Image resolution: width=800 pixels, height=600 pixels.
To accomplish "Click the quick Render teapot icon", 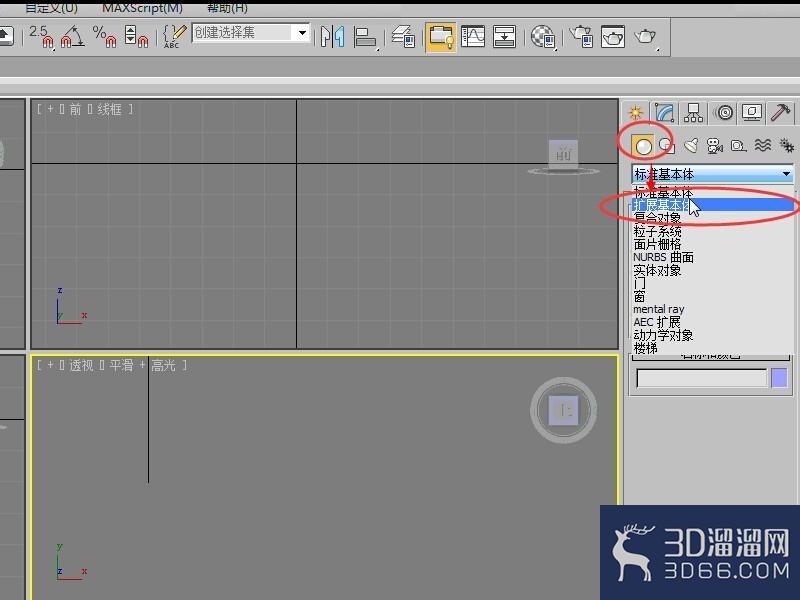I will tap(645, 37).
